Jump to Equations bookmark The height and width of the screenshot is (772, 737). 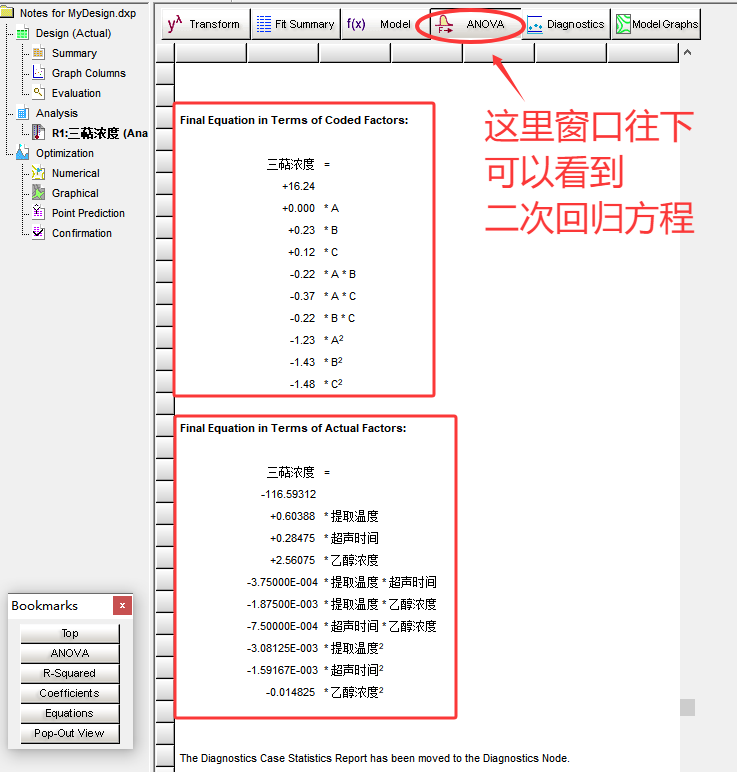pos(69,713)
